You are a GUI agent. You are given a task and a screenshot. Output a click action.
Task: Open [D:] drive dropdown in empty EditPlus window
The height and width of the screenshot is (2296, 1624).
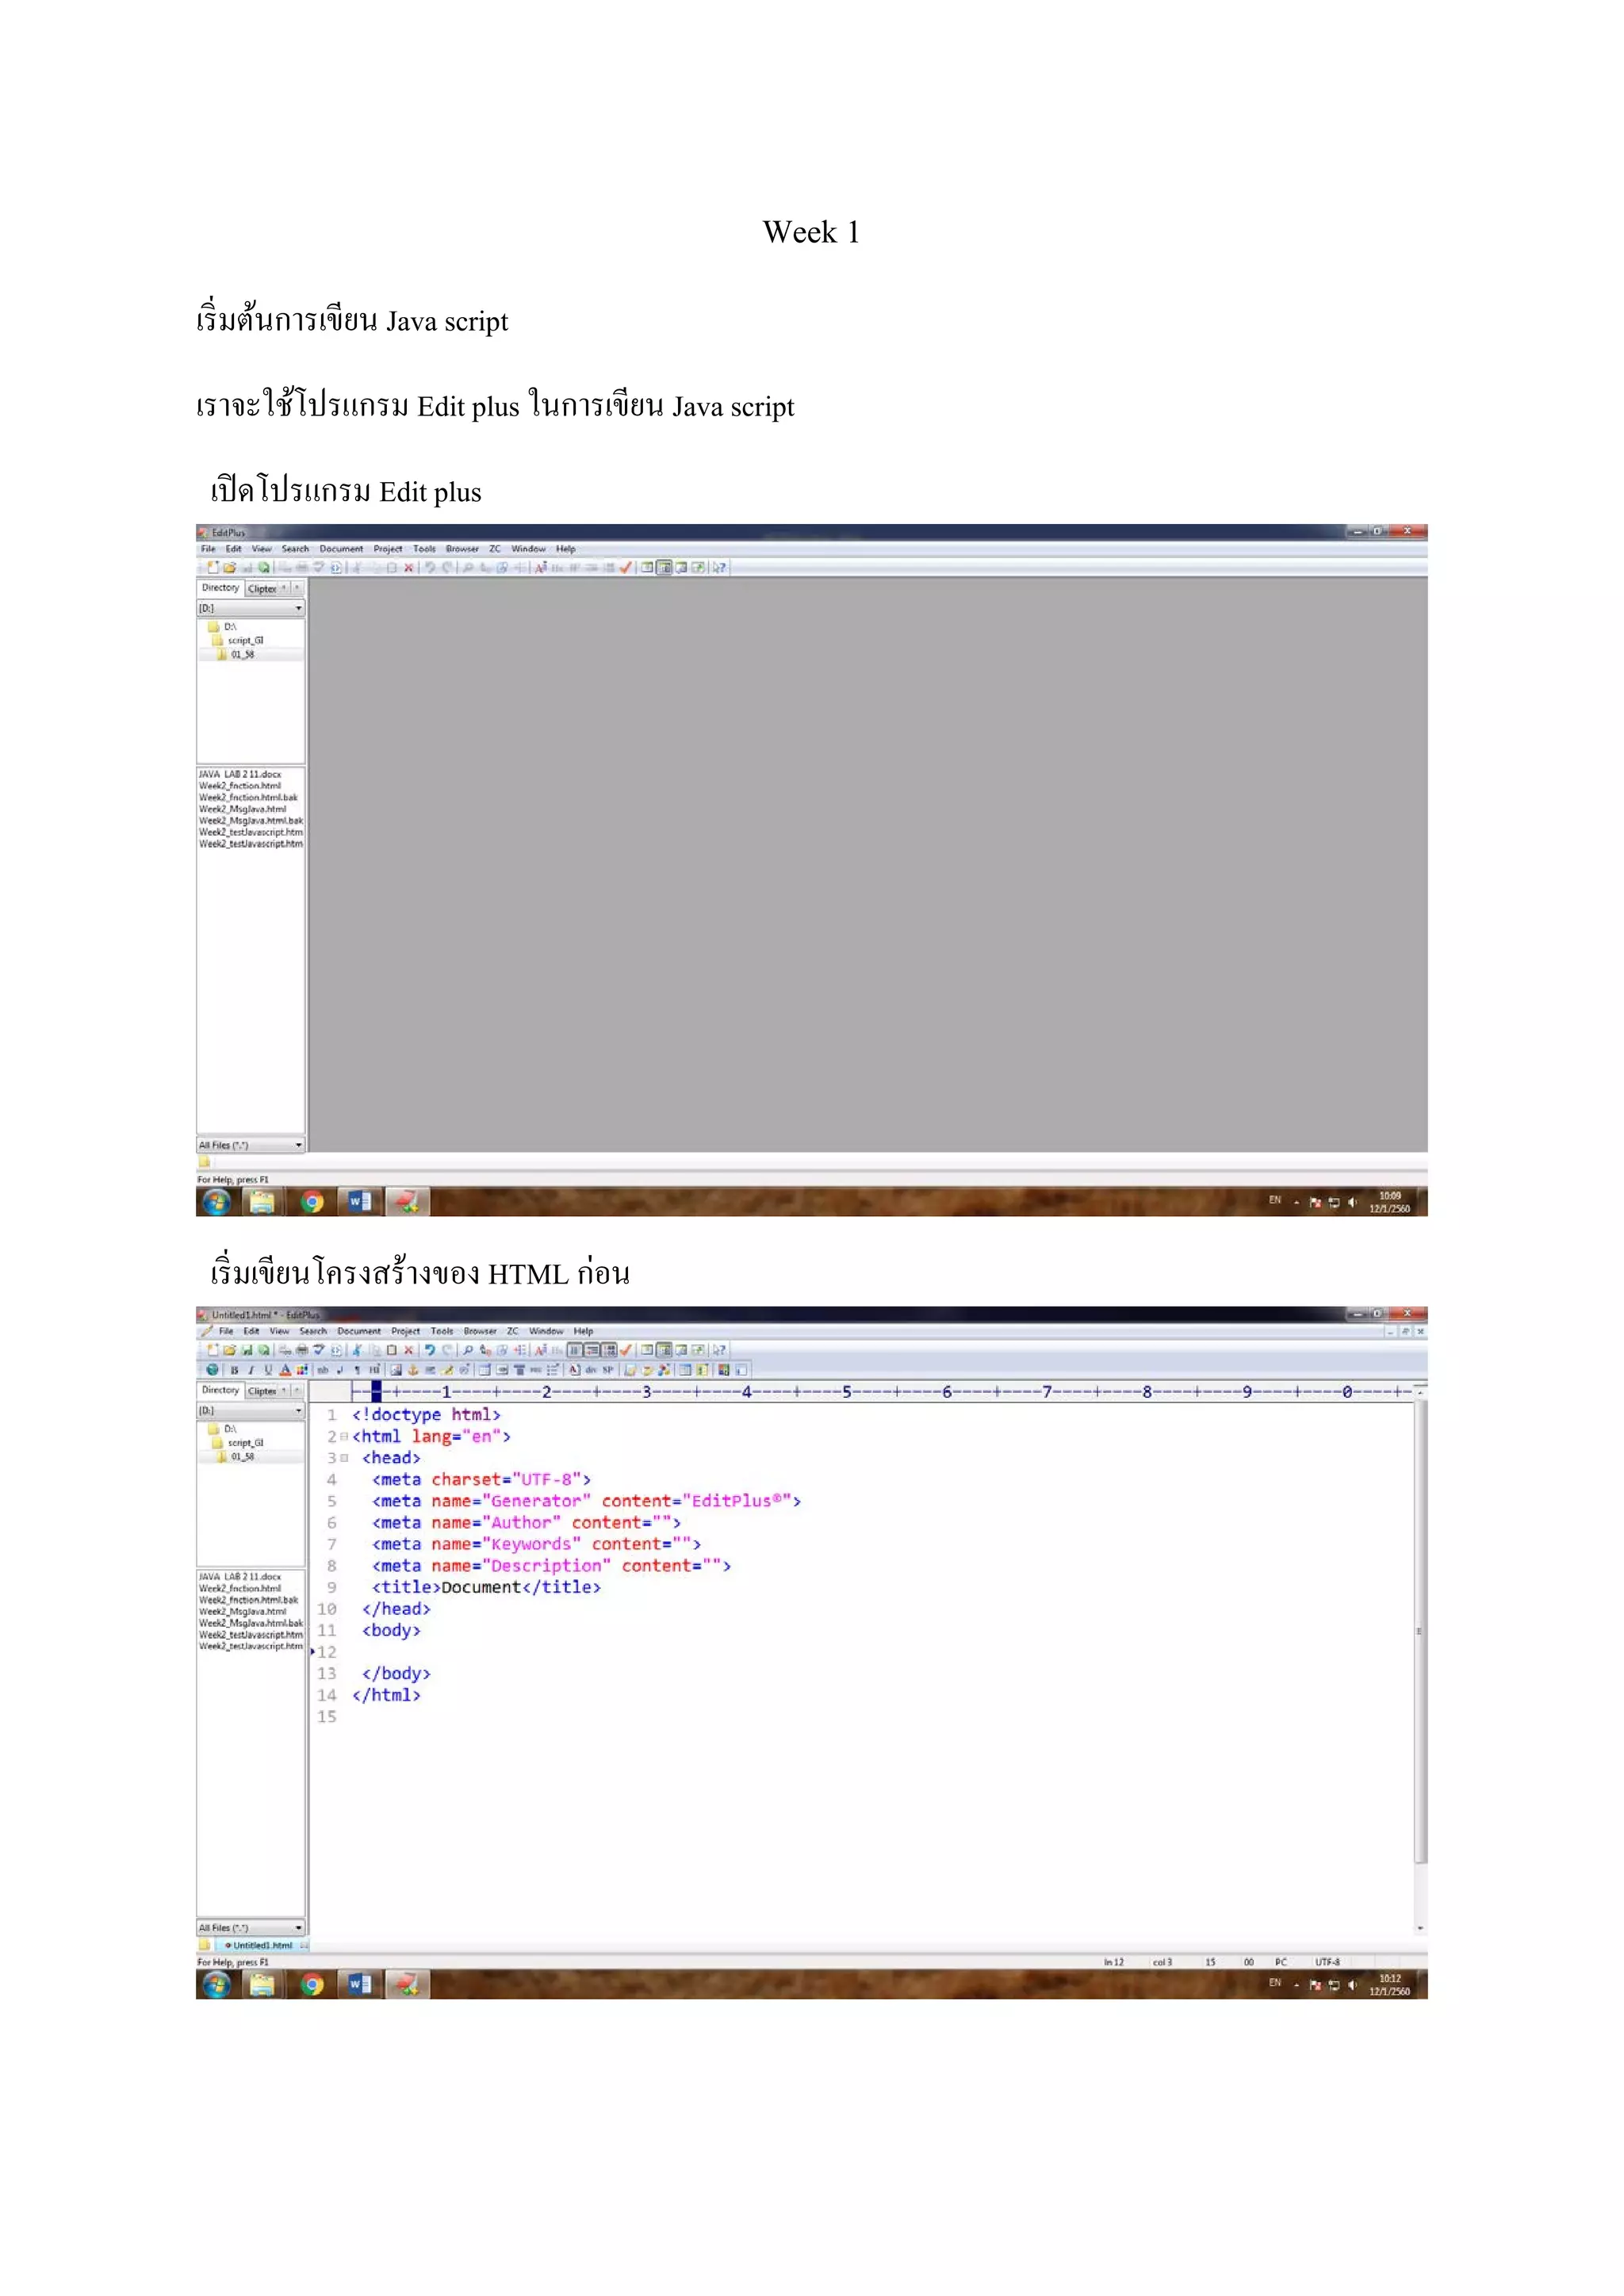[251, 608]
